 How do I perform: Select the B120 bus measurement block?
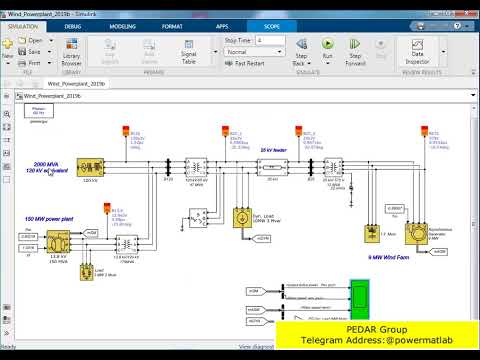[168, 167]
